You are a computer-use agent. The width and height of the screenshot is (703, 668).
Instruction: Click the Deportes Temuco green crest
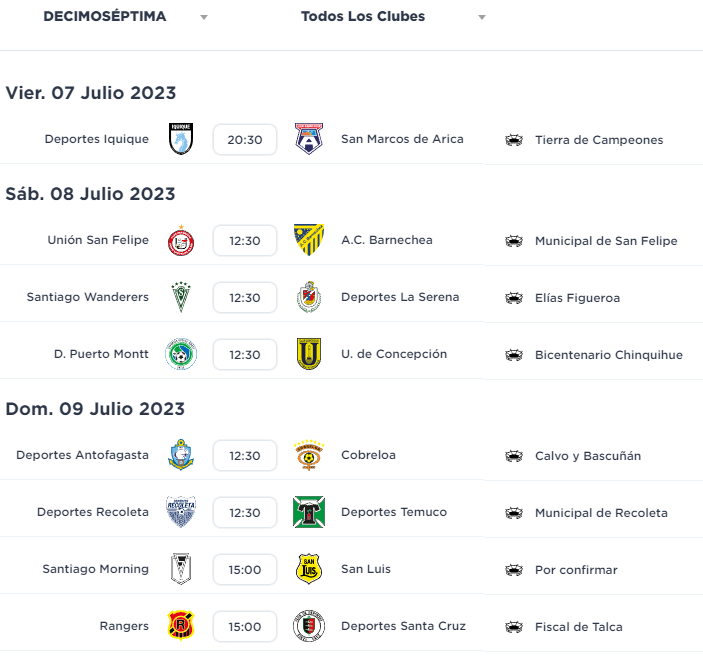(309, 512)
